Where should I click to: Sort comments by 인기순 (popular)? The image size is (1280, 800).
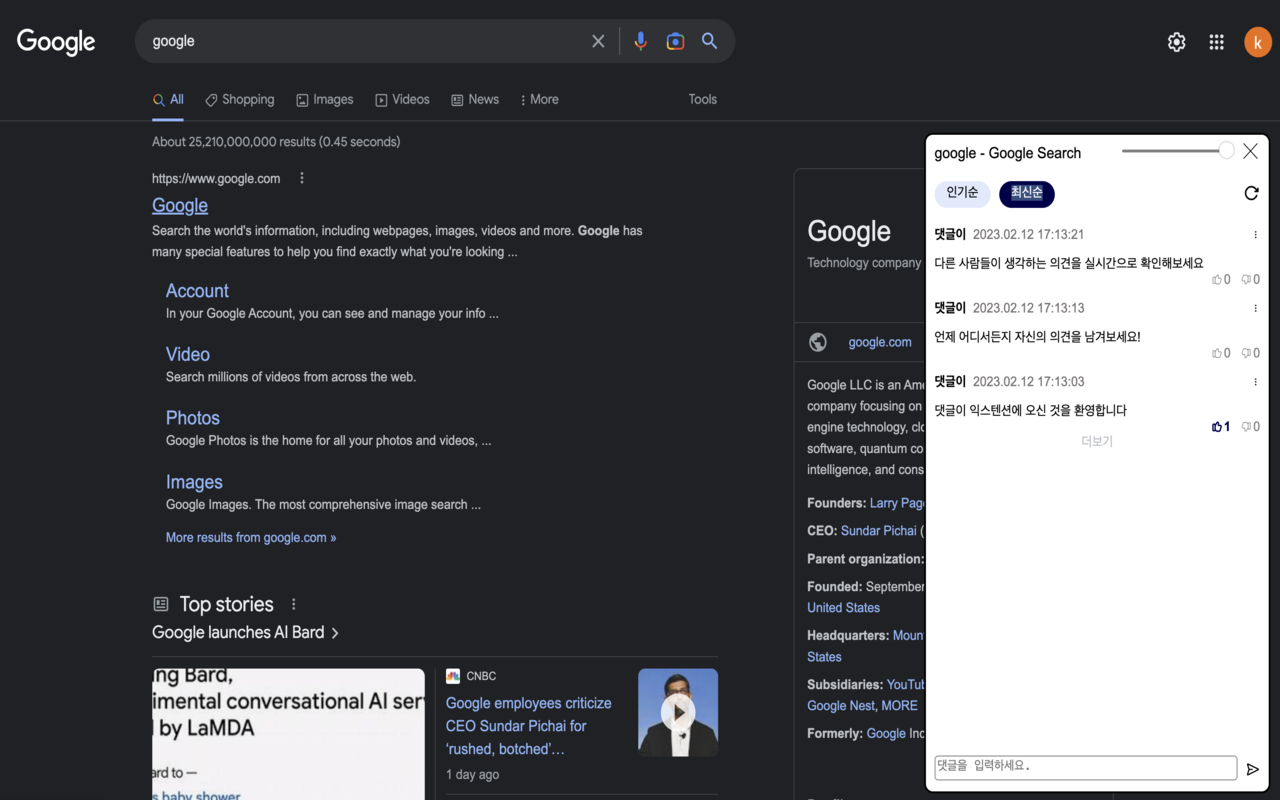(x=962, y=193)
